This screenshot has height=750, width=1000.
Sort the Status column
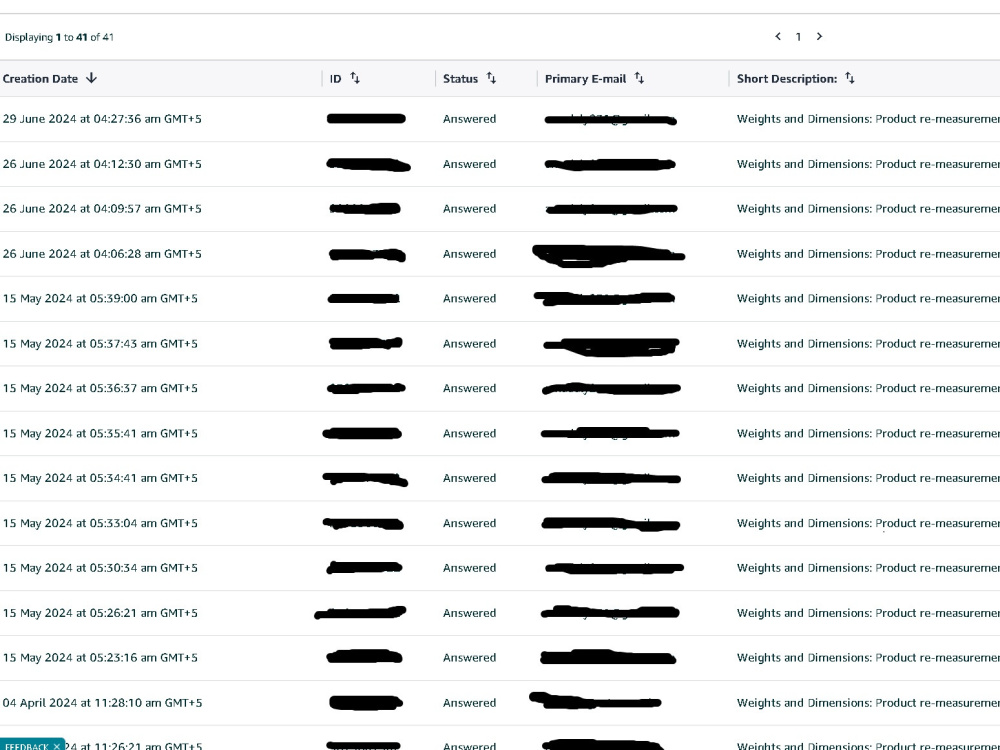click(x=491, y=78)
